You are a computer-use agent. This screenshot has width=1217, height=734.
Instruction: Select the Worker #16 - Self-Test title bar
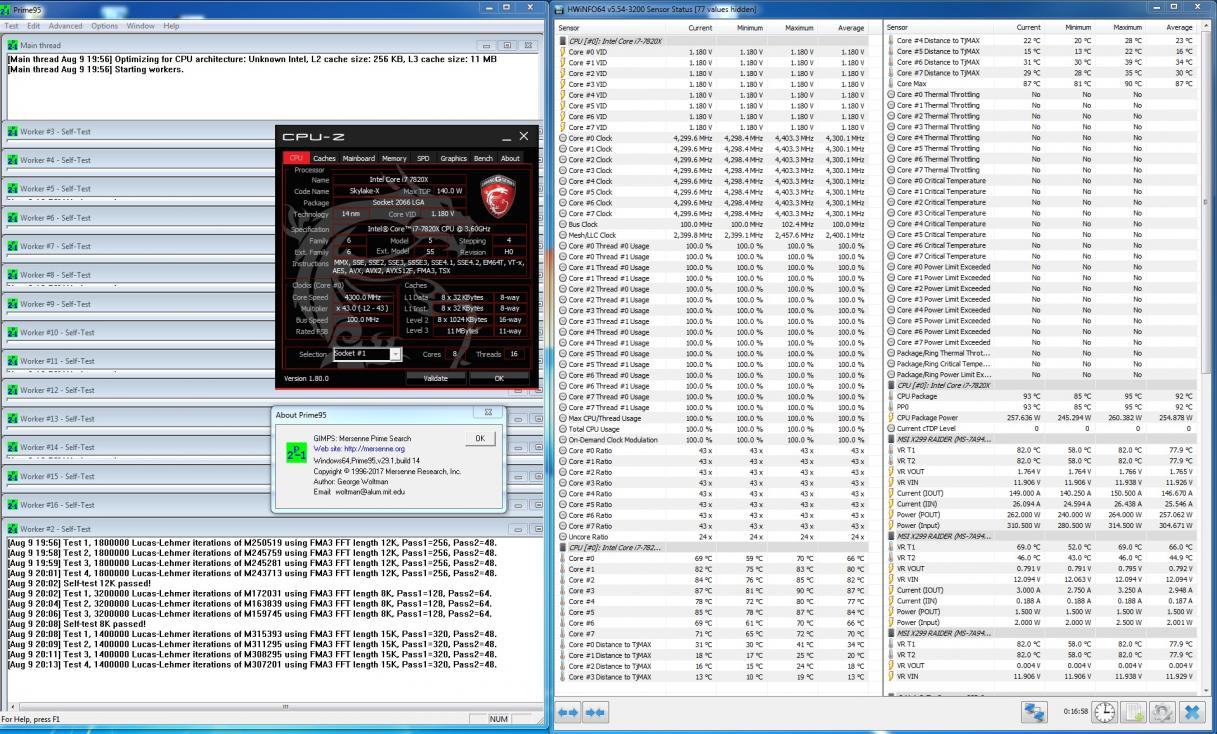(273, 505)
